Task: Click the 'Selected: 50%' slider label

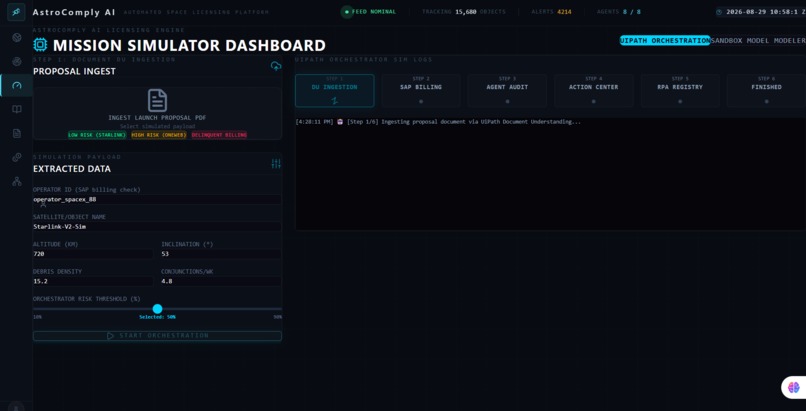Action: pyautogui.click(x=157, y=317)
